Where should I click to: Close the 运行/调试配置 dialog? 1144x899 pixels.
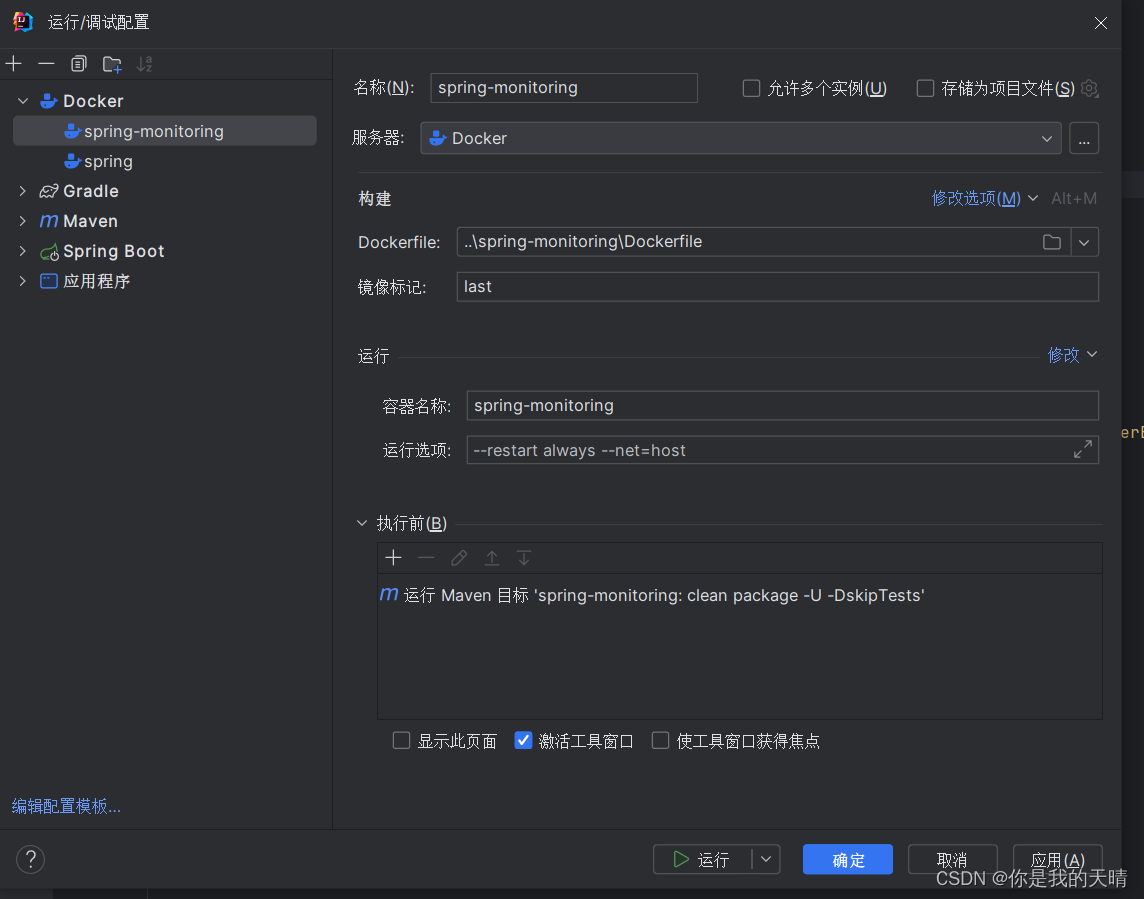(1101, 23)
